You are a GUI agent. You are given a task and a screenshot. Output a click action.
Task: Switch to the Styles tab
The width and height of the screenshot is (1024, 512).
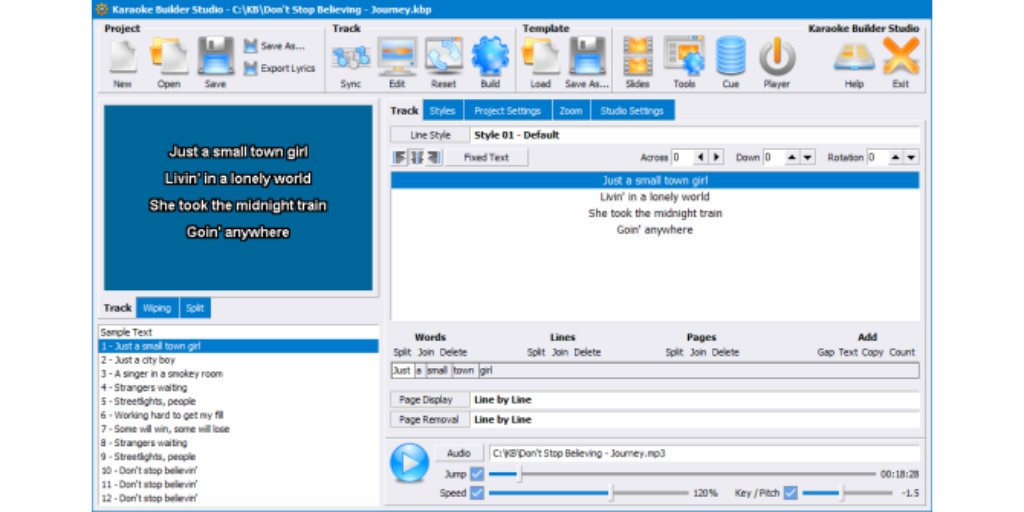click(x=443, y=110)
